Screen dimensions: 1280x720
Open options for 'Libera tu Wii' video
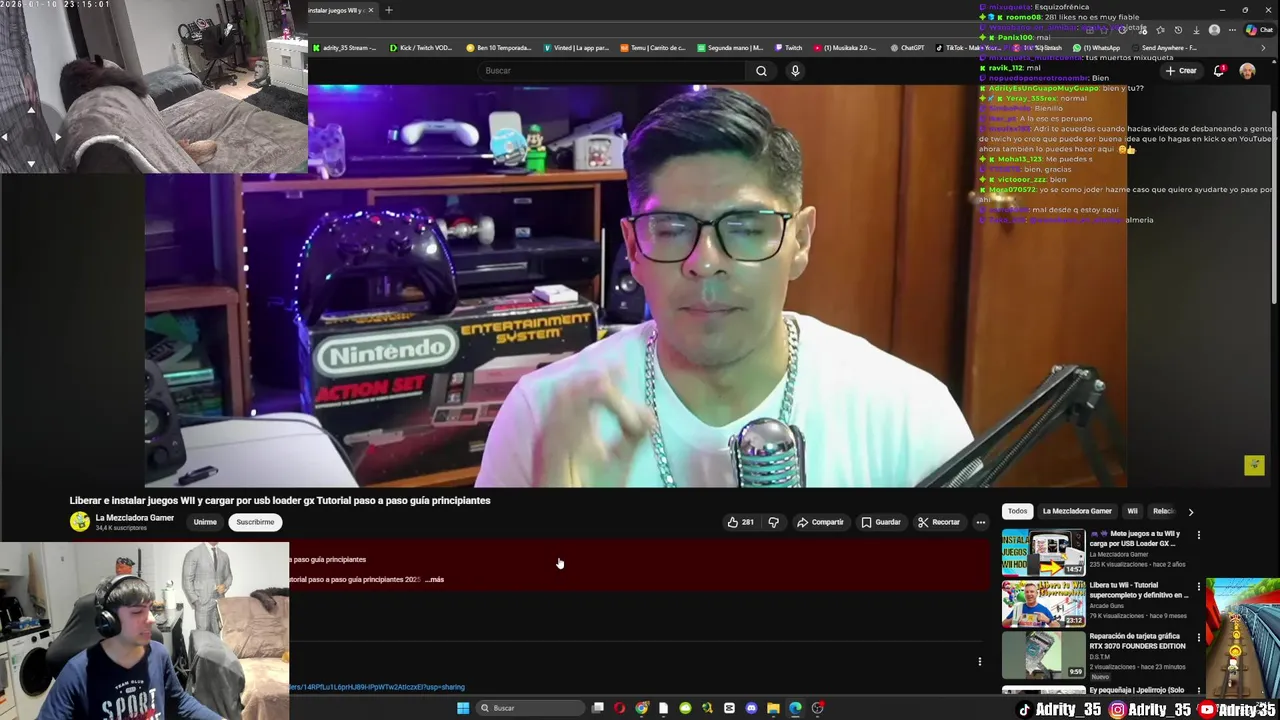[1199, 587]
